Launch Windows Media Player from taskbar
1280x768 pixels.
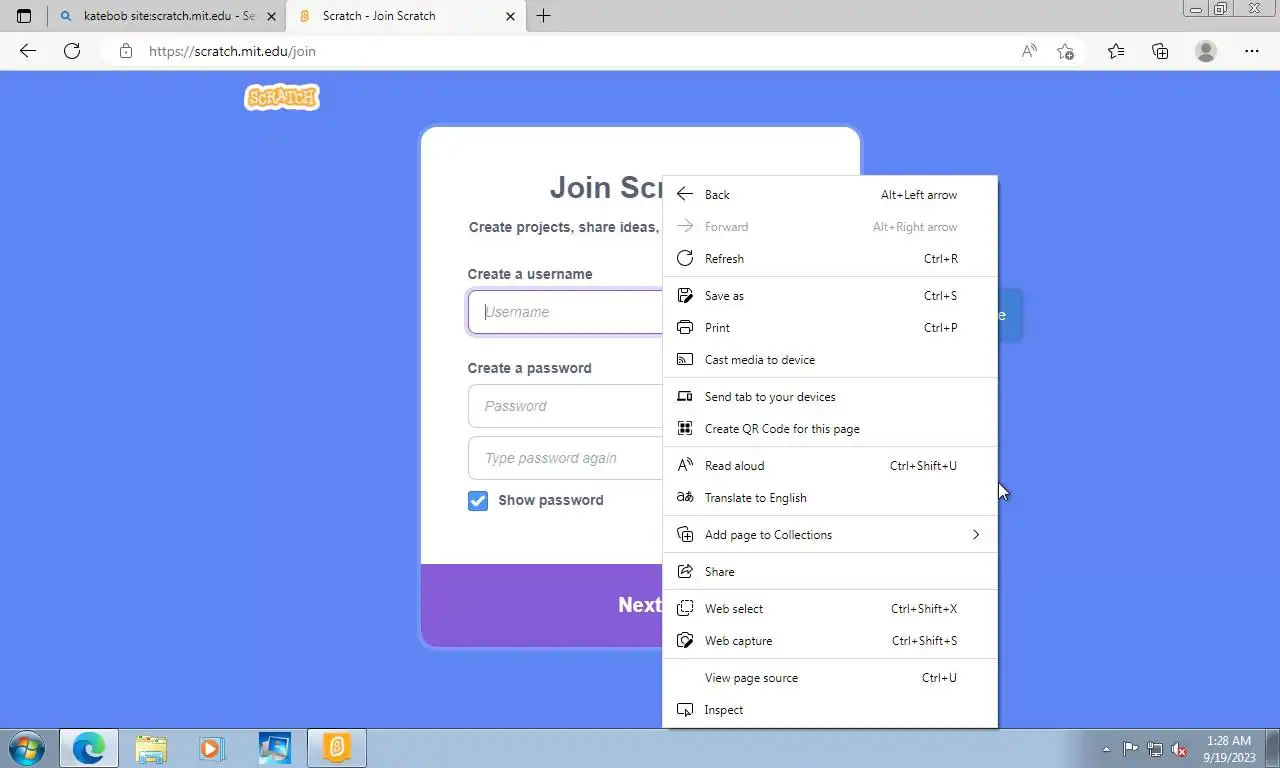tap(211, 748)
